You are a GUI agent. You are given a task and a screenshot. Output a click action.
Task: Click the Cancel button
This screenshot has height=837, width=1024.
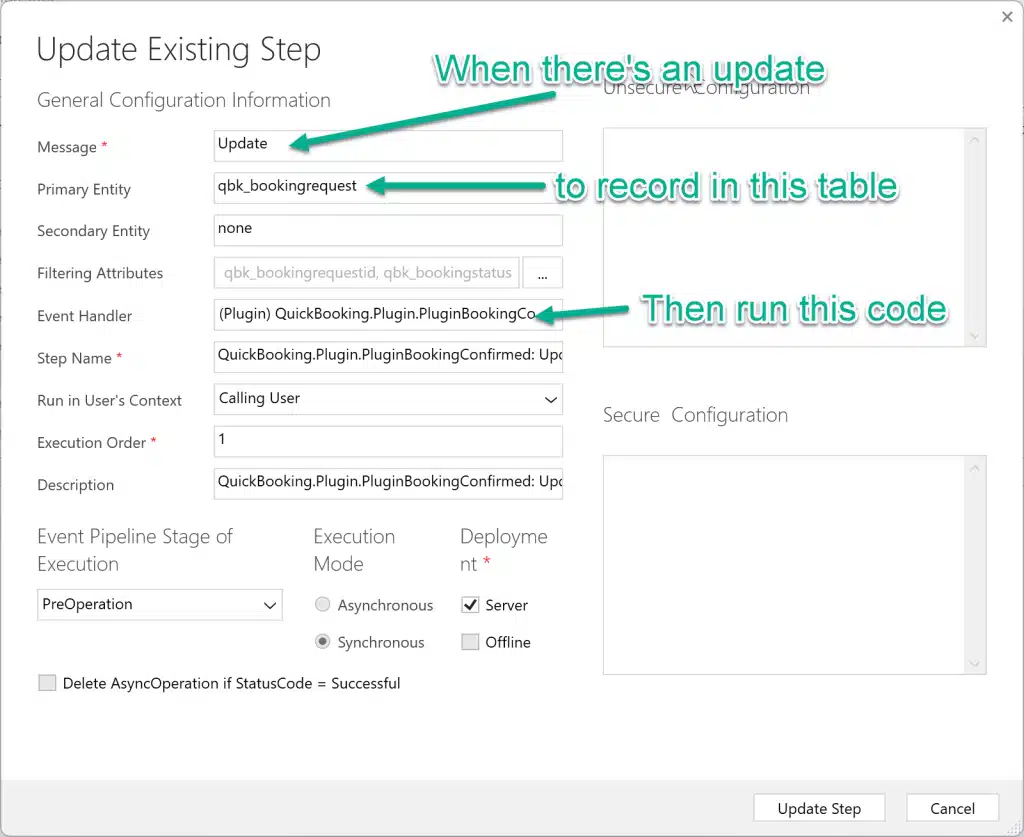pos(951,807)
